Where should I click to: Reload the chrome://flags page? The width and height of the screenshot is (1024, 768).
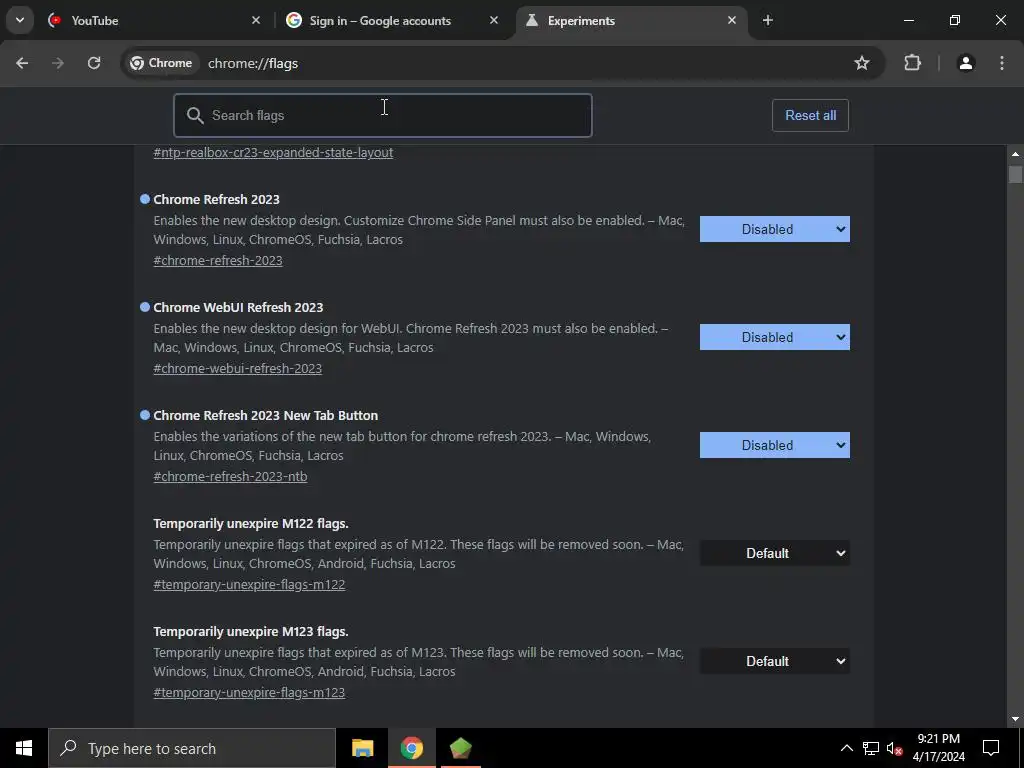coord(94,63)
